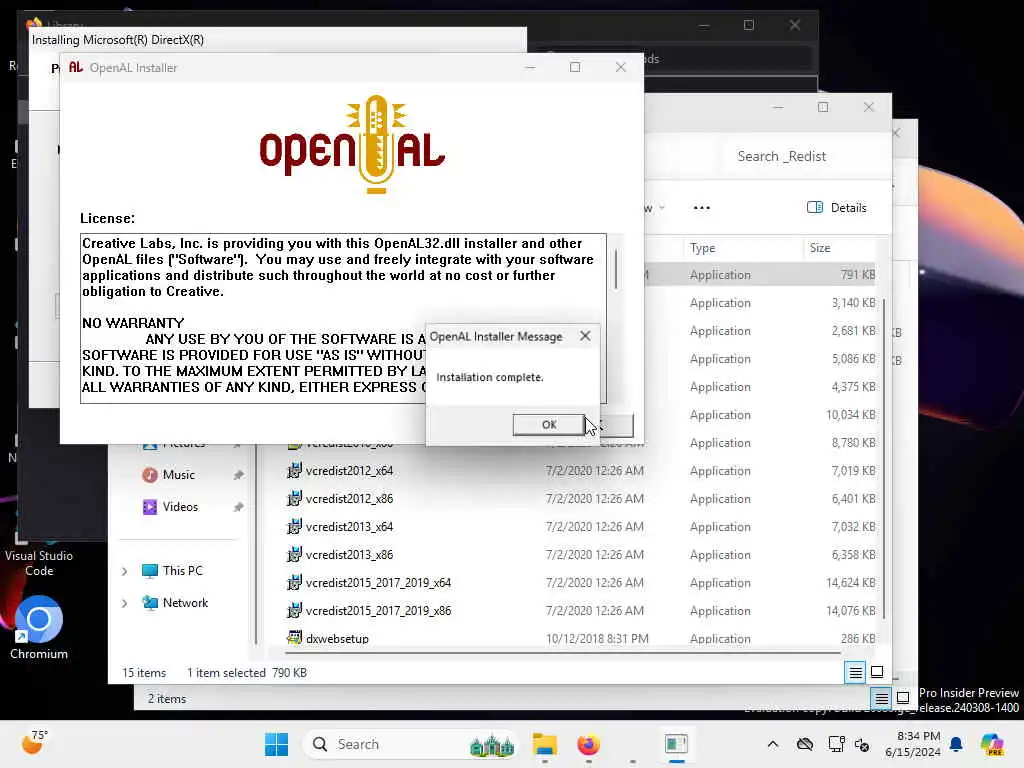Open the See more (three dots) Explorer menu
This screenshot has height=768, width=1024.
point(701,208)
